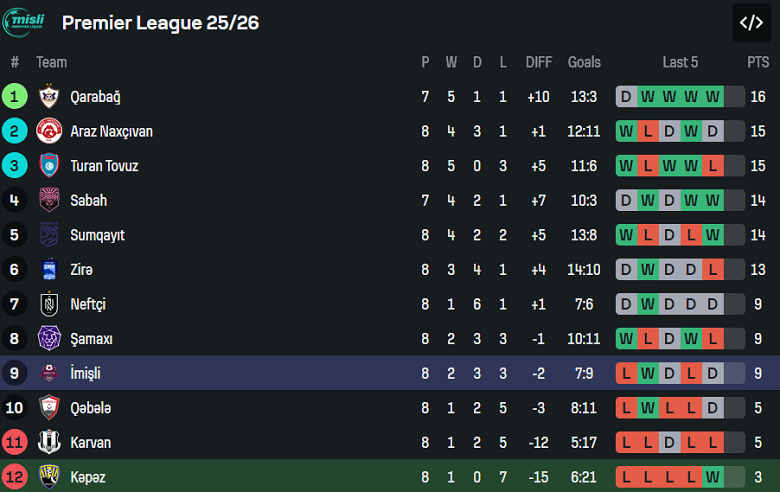Image resolution: width=780 pixels, height=492 pixels.
Task: Click the Neftçi team crest
Action: (x=49, y=304)
